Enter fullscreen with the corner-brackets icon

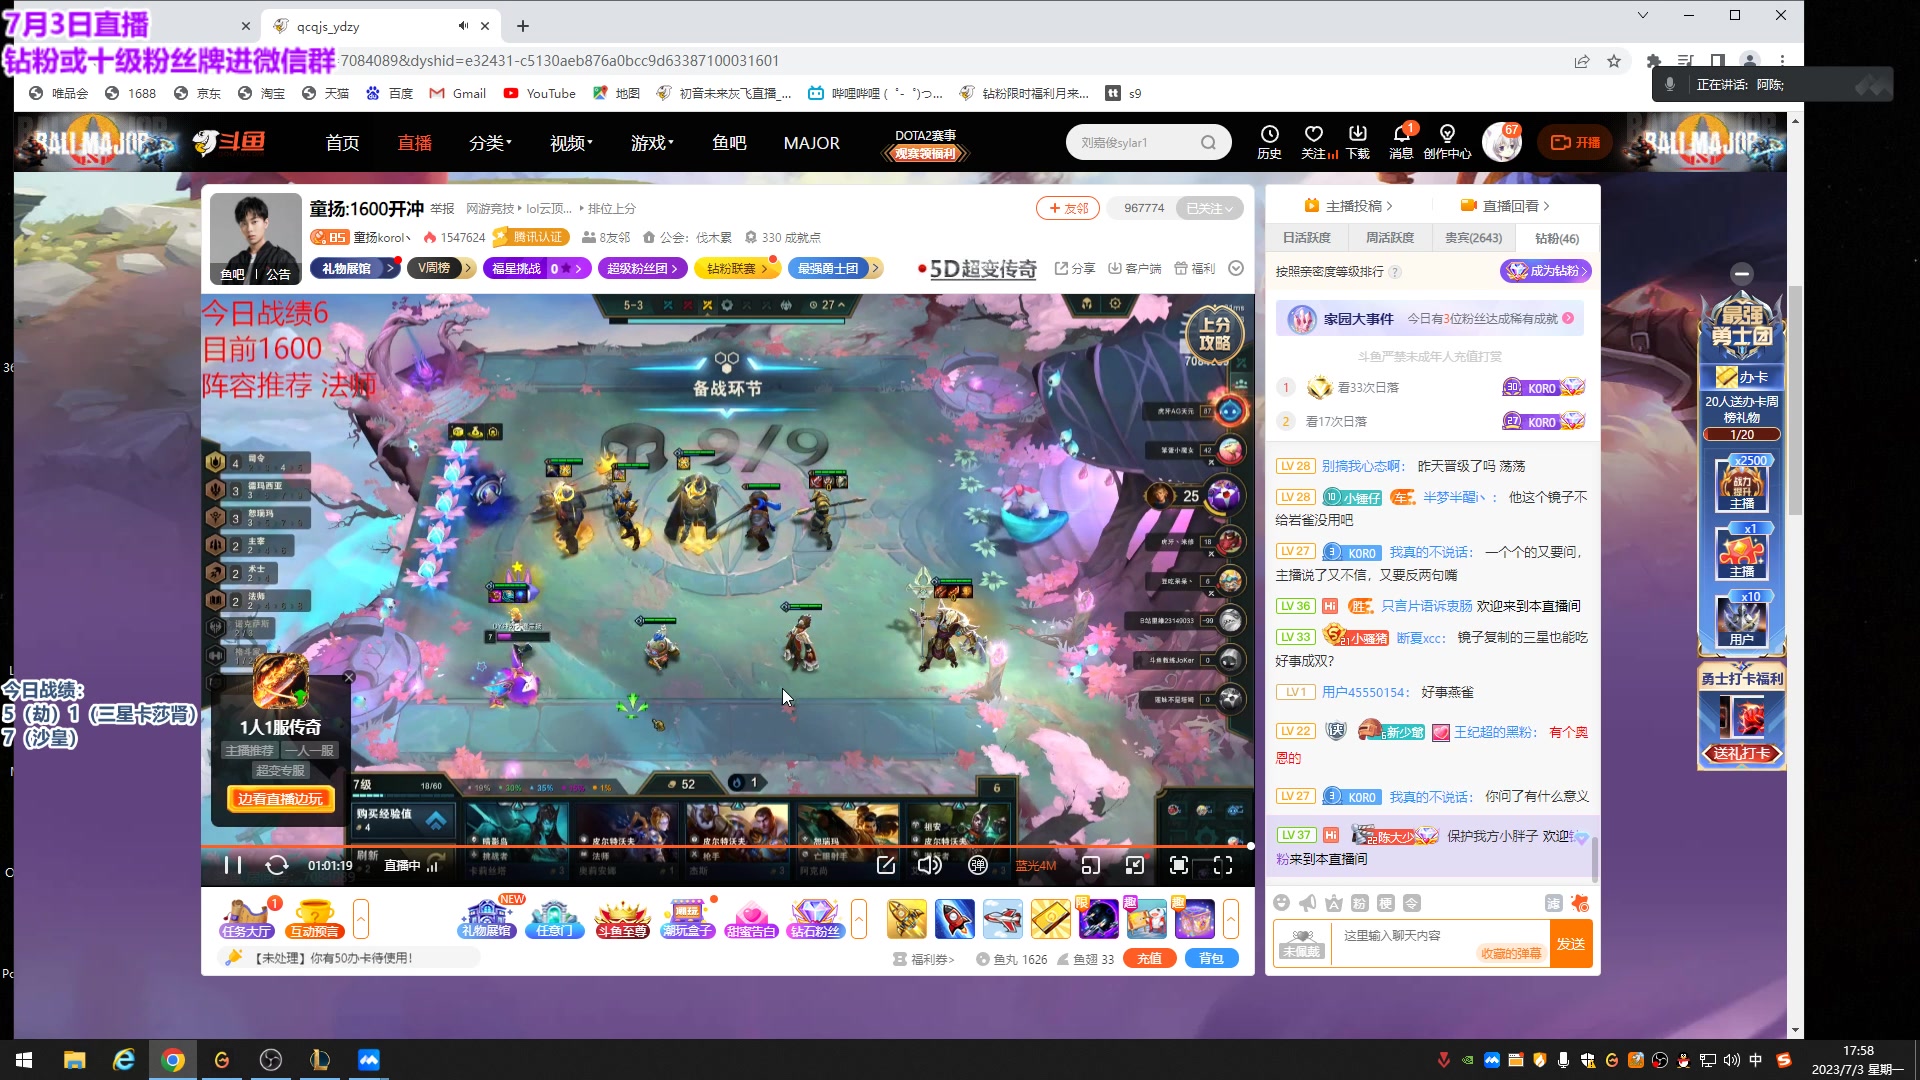click(1223, 865)
